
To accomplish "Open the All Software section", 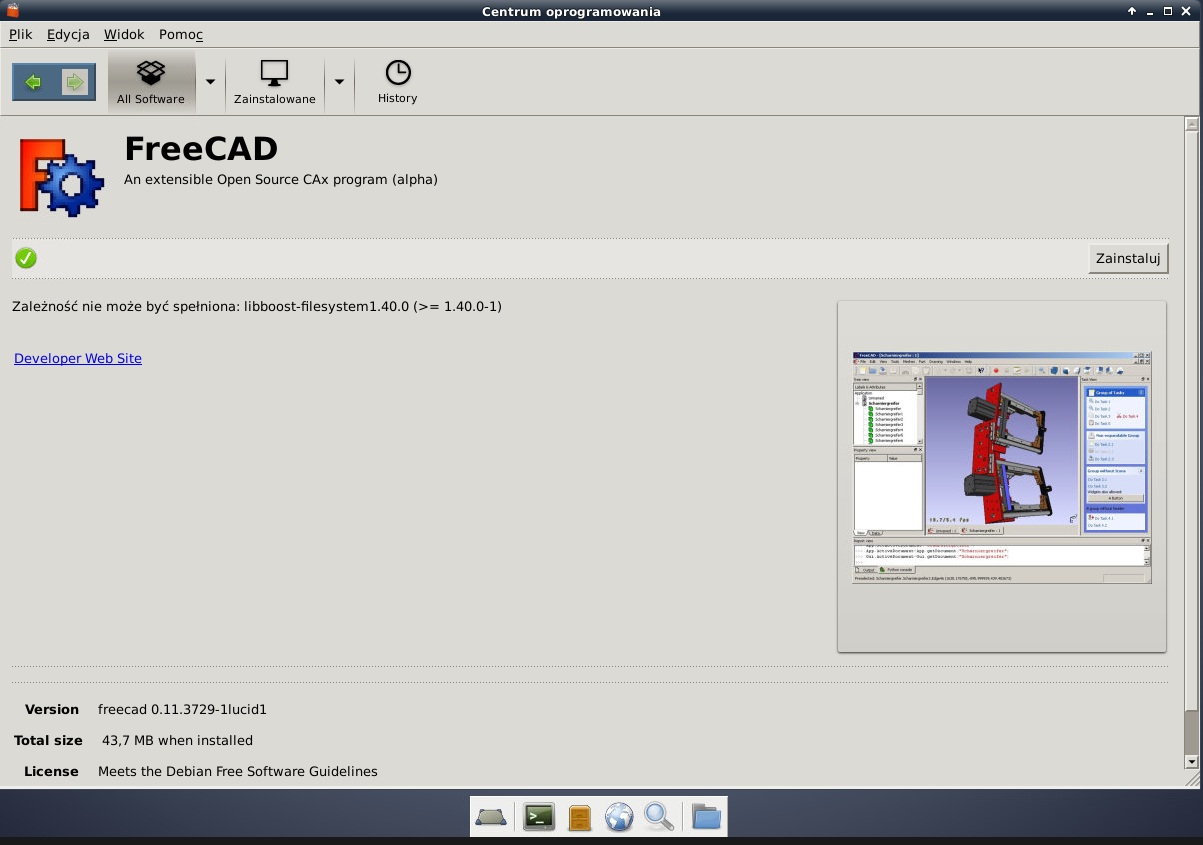I will [x=151, y=81].
